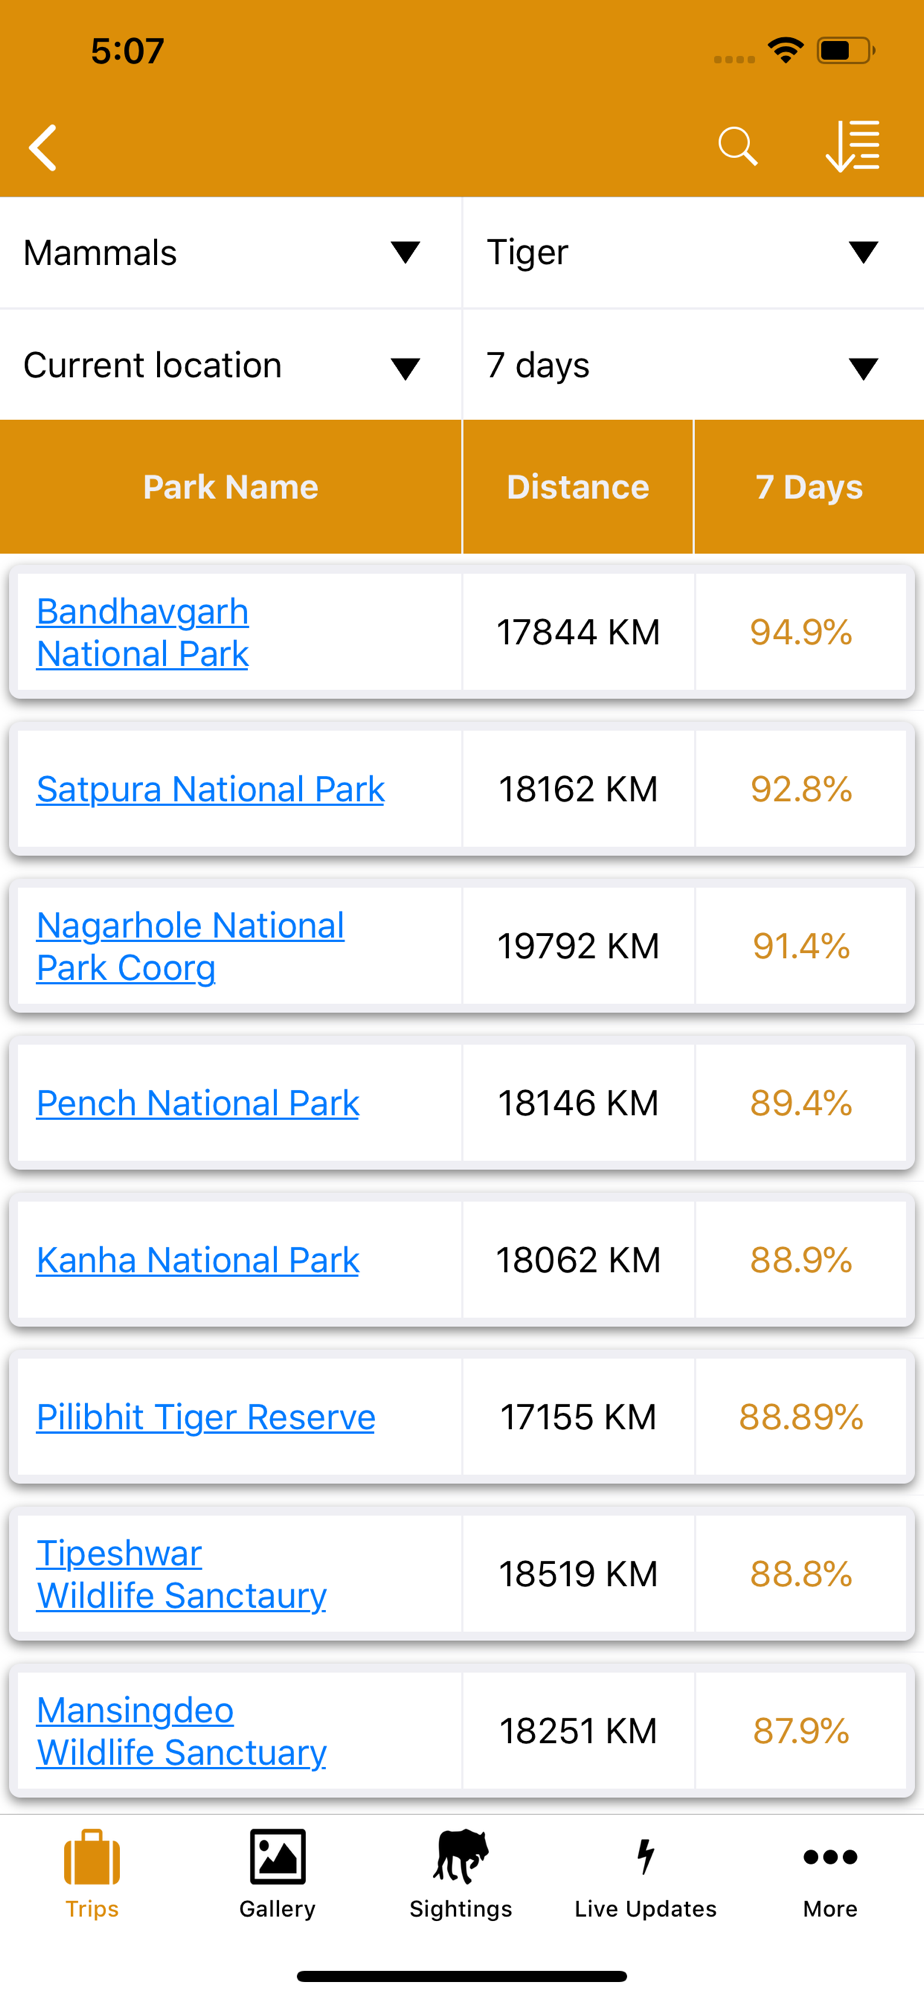Open Satpura National Park link
Image resolution: width=924 pixels, height=2000 pixels.
[x=210, y=789]
